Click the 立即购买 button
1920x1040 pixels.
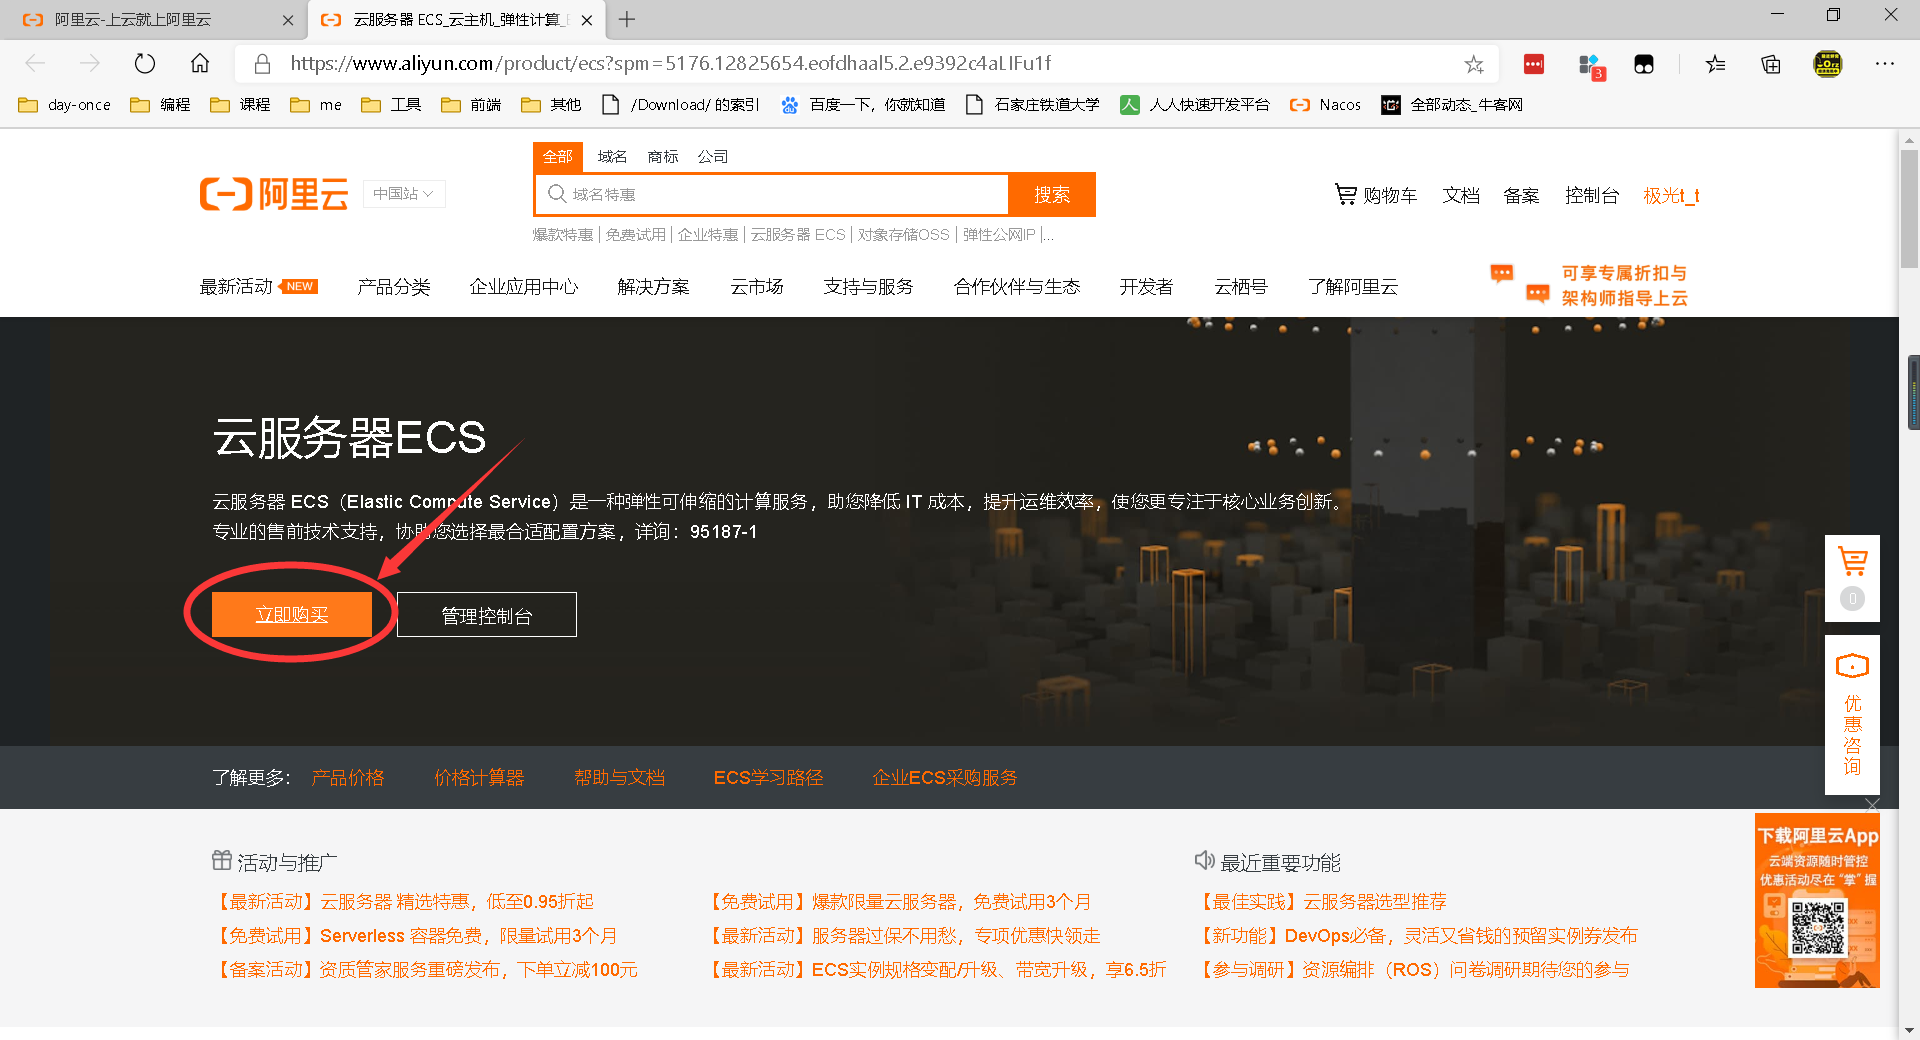292,614
